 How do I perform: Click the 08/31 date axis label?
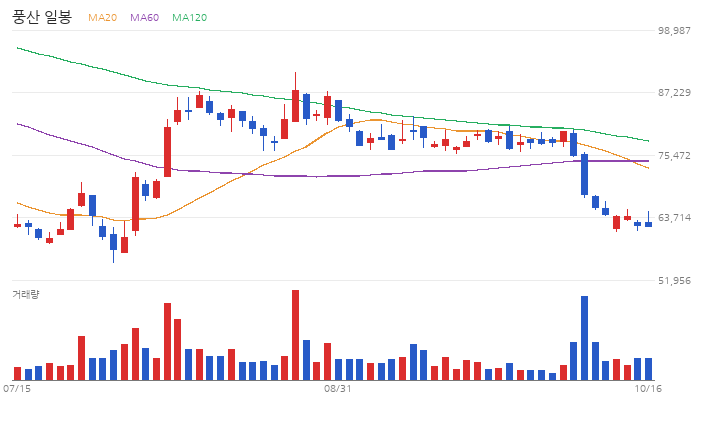point(338,389)
